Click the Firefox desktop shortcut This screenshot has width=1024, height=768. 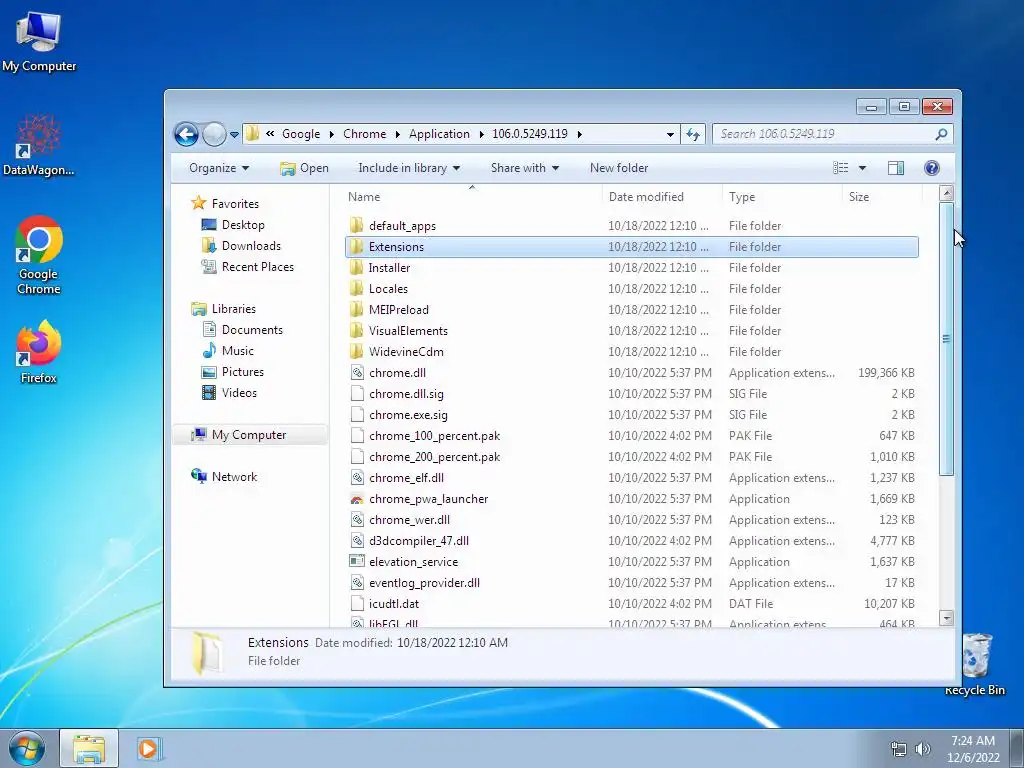[39, 352]
